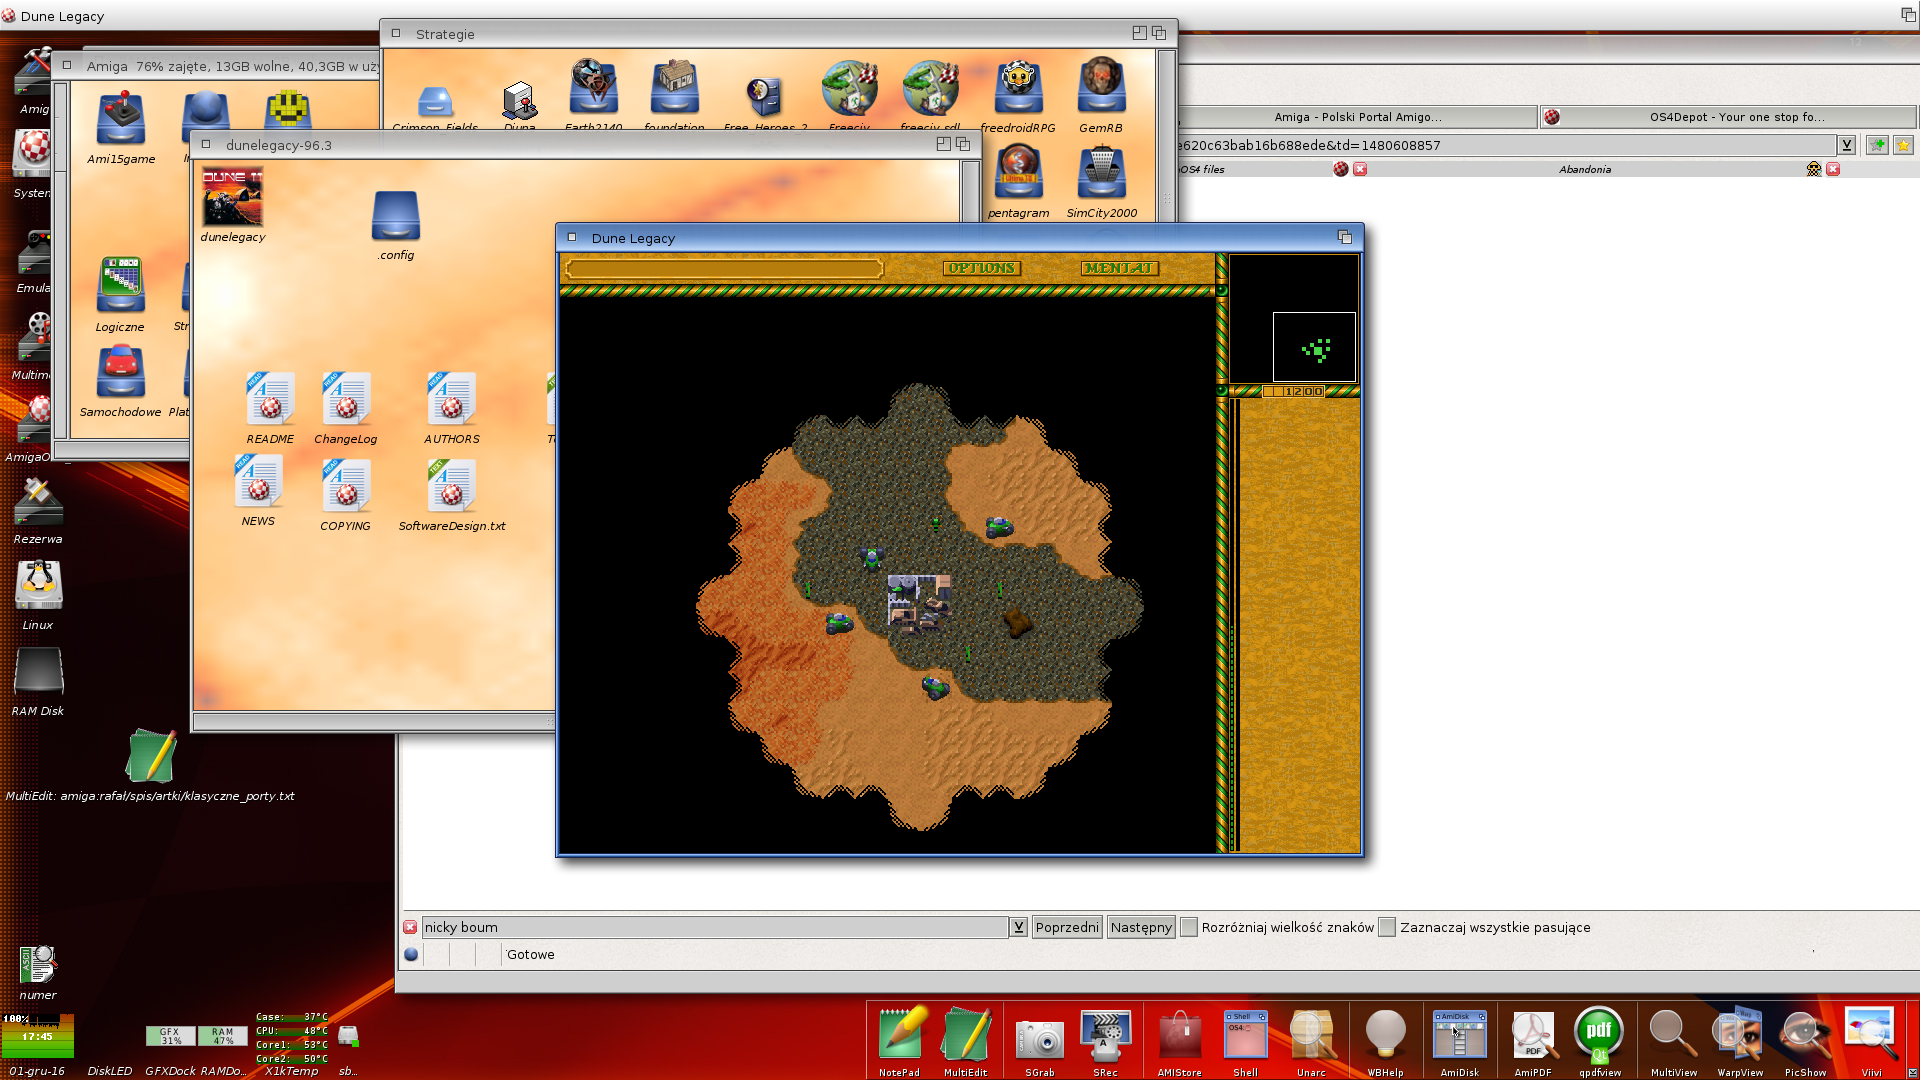Screen dimensions: 1920x1080
Task: Switch to 'Amiga - Polski Portal Amigo...' tab
Action: [1357, 117]
